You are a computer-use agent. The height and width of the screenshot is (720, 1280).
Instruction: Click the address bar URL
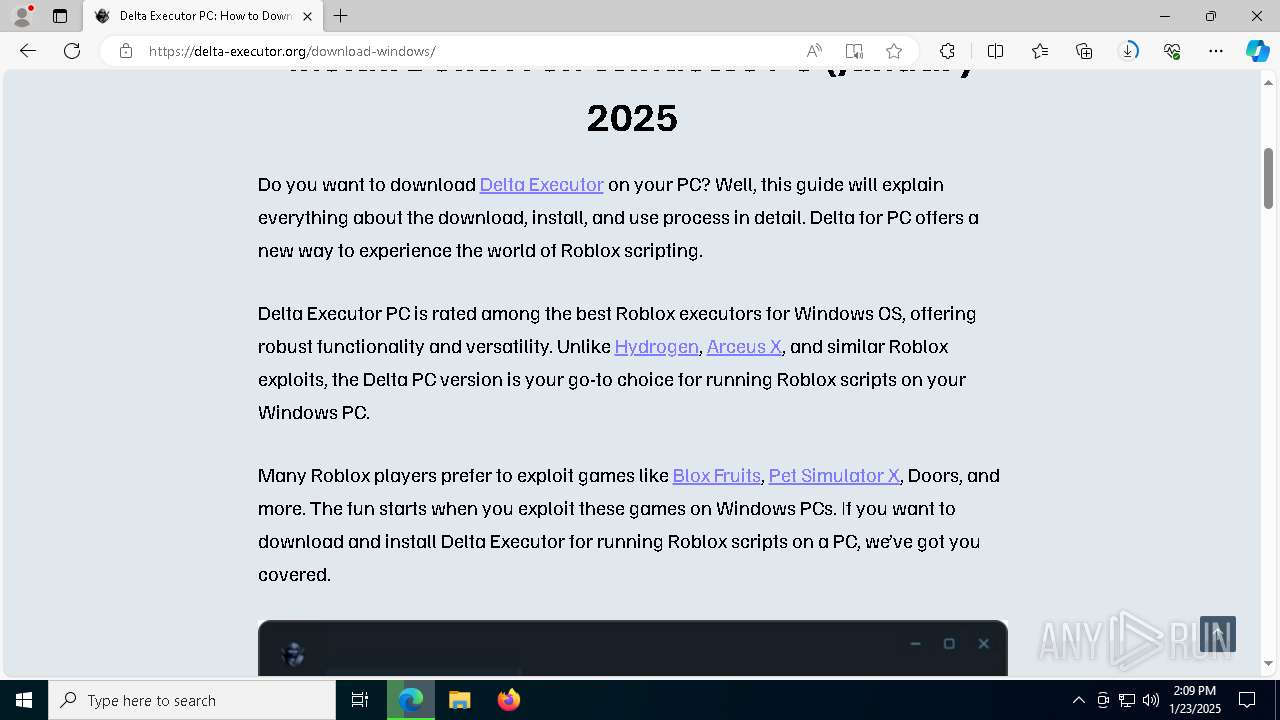292,51
